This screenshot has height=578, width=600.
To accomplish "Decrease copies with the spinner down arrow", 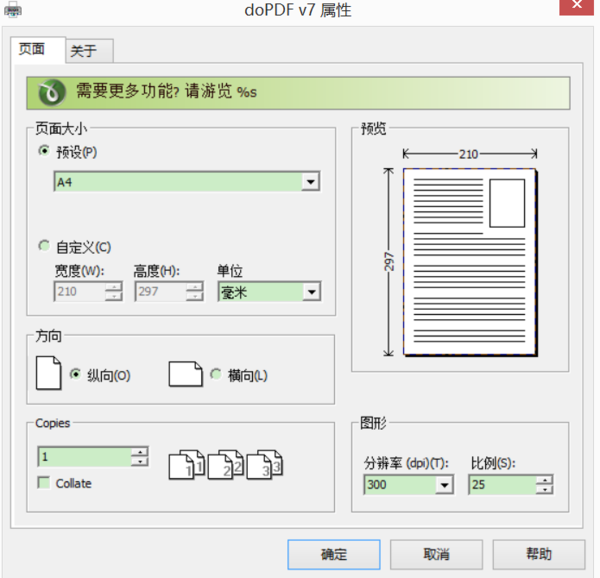I will point(140,462).
